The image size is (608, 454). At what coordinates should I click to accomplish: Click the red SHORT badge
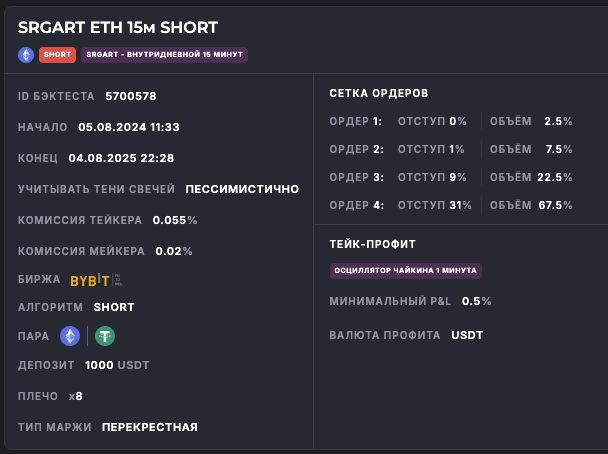[57, 54]
